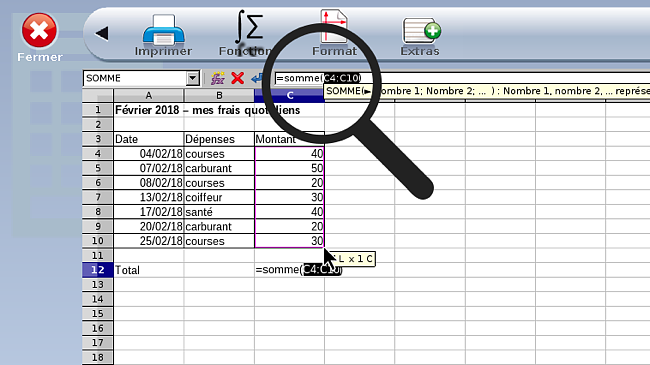Screen dimensions: 650x365
Task: Select cell with date 07/02/18
Action: coord(148,168)
